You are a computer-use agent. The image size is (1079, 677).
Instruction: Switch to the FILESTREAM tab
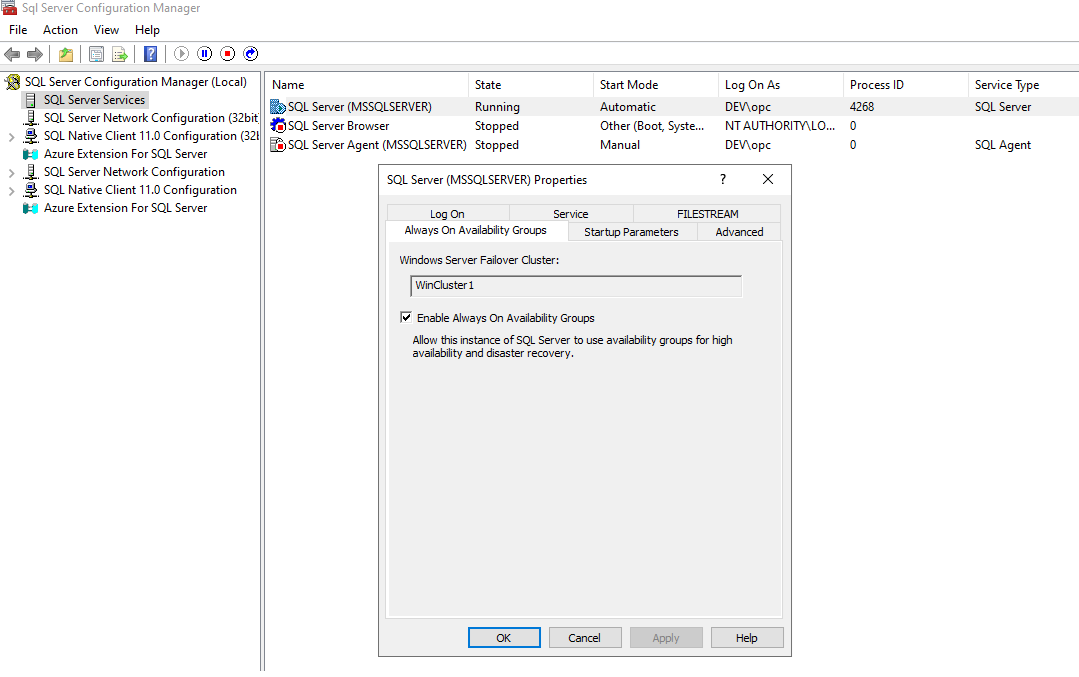pyautogui.click(x=707, y=213)
